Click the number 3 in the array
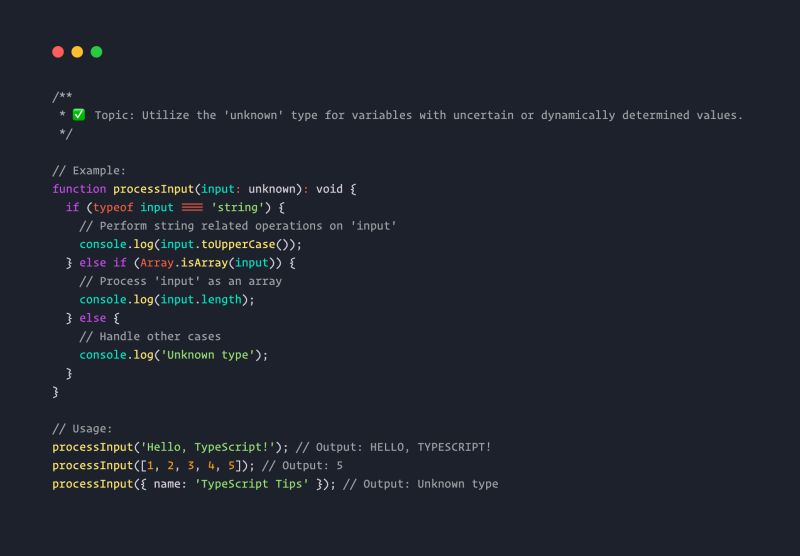Screen dimensions: 800x556 pyautogui.click(x=191, y=466)
